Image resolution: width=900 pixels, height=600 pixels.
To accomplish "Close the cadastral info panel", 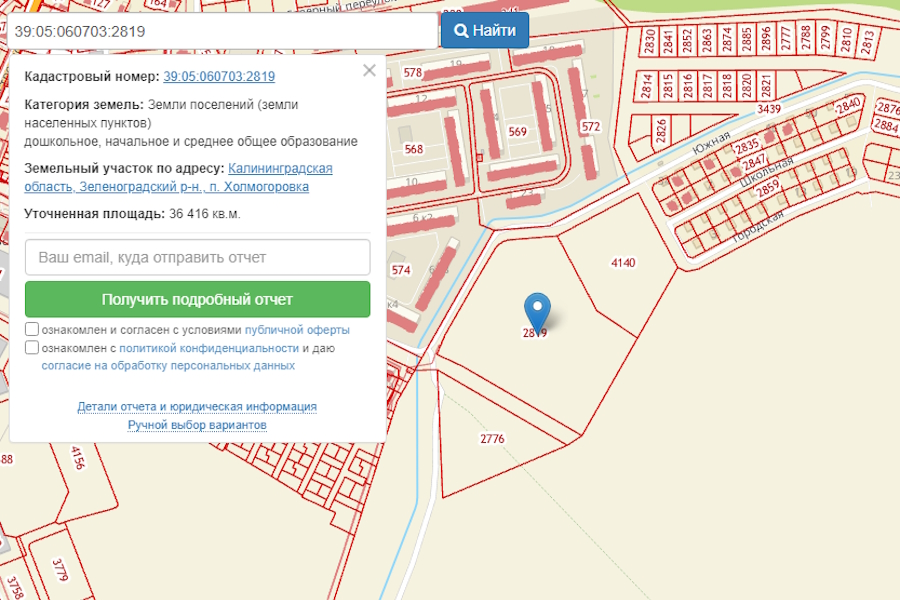I will 369,70.
